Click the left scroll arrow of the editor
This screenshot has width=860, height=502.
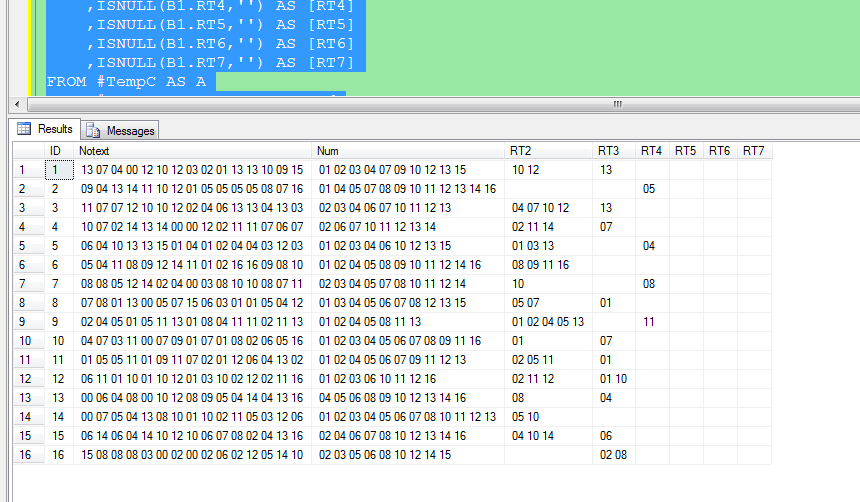[17, 104]
